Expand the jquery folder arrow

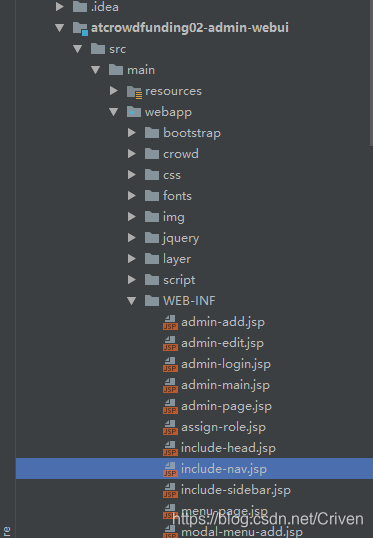(132, 237)
